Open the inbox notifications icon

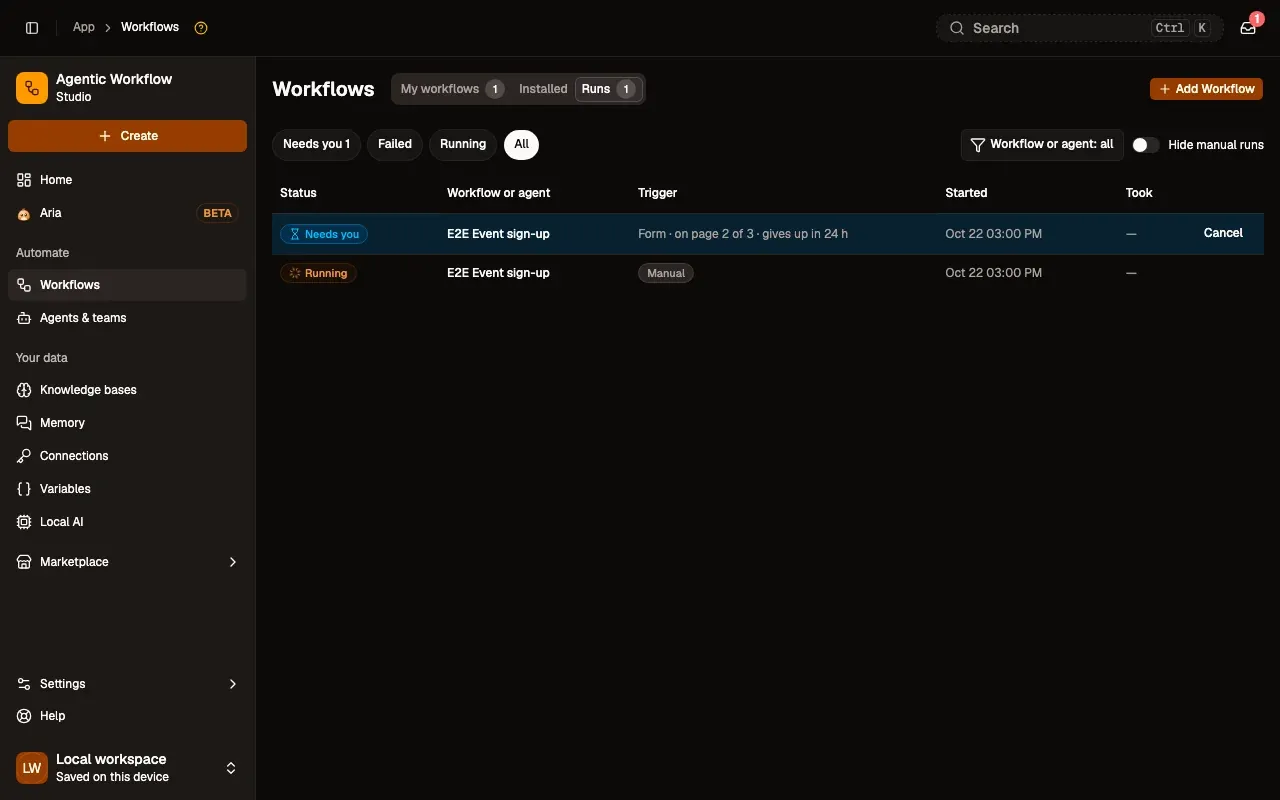point(1248,28)
